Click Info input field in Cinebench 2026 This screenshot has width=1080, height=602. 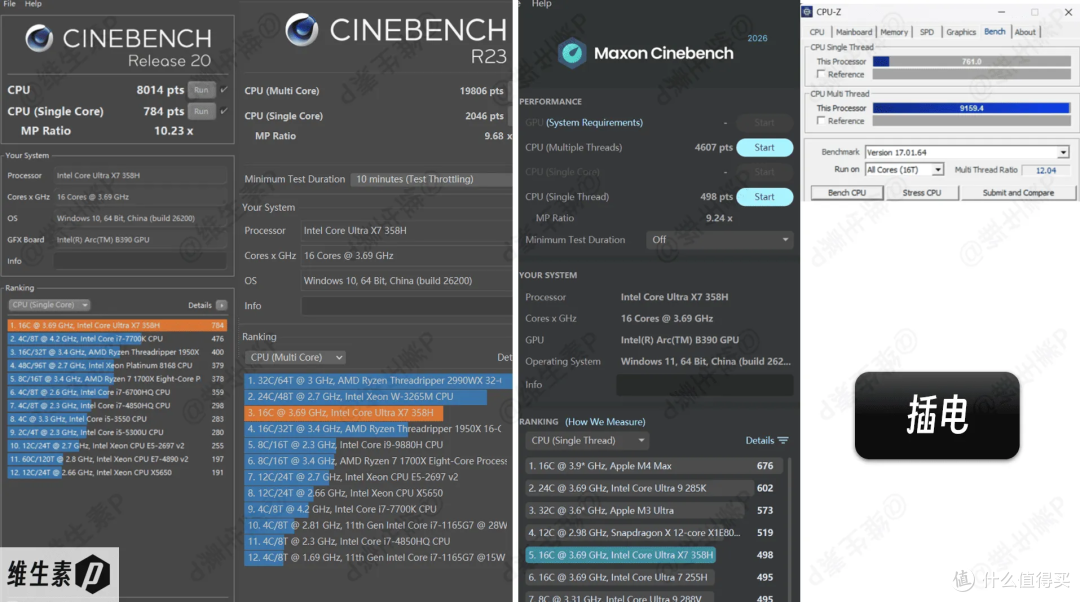705,384
